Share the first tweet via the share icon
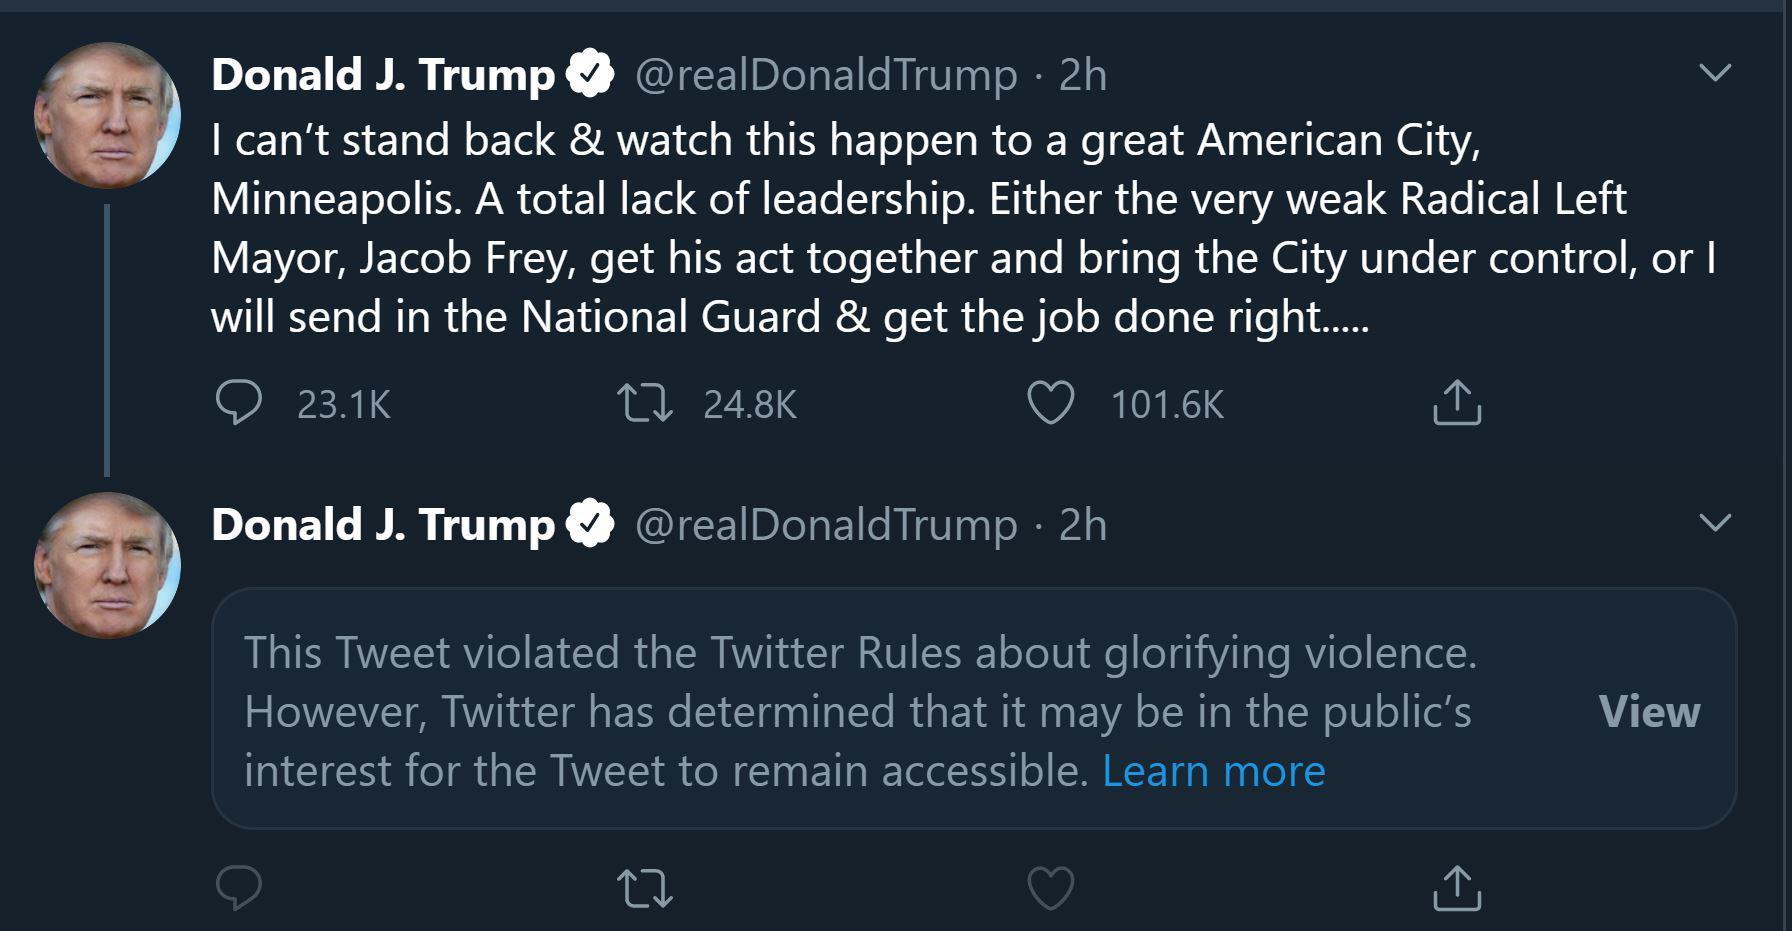1792x931 pixels. [x=1457, y=402]
